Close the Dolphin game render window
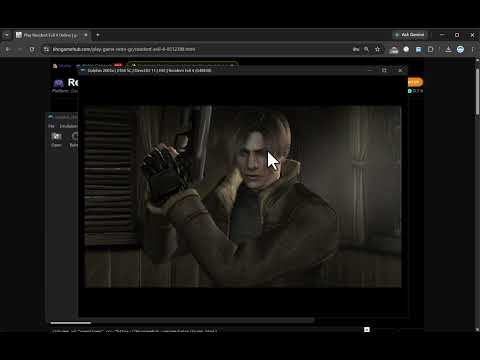The image size is (480, 360). [x=400, y=70]
